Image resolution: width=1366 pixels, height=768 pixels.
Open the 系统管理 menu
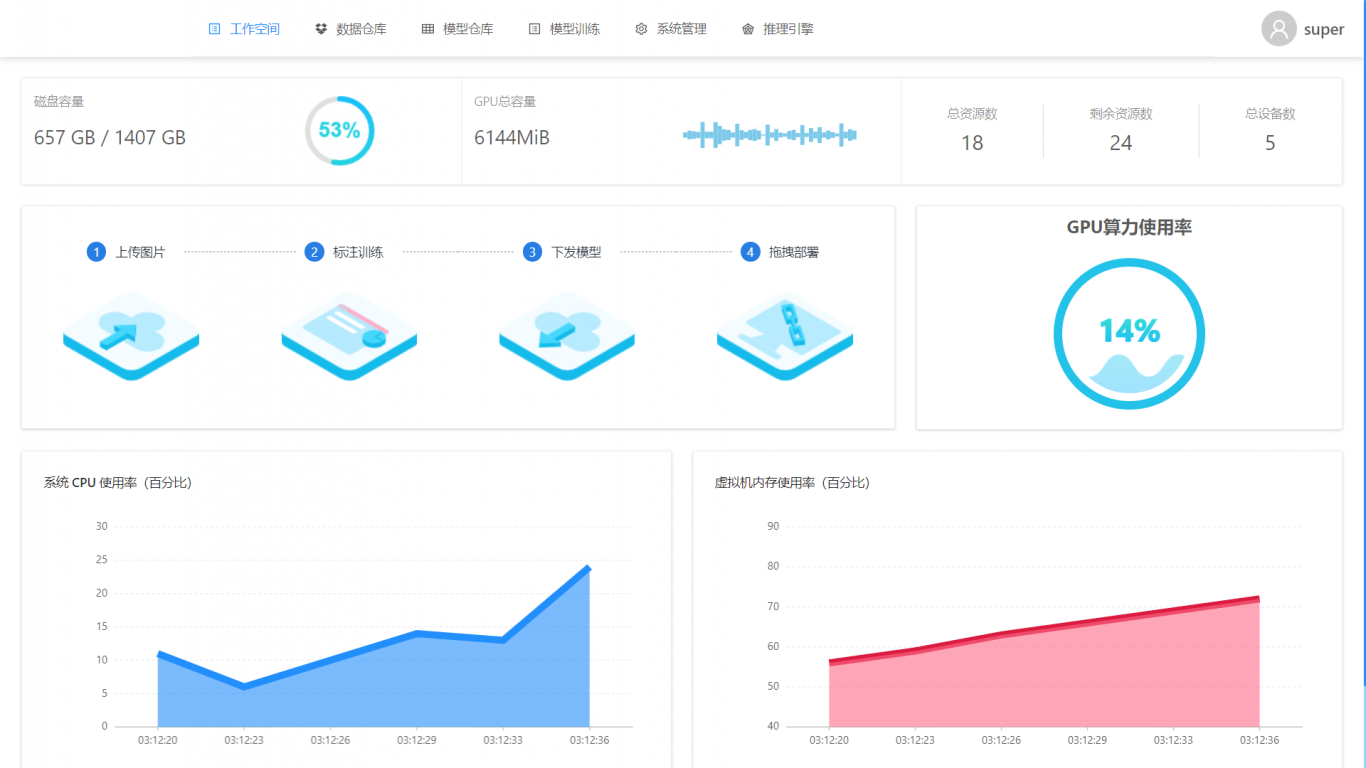671,29
